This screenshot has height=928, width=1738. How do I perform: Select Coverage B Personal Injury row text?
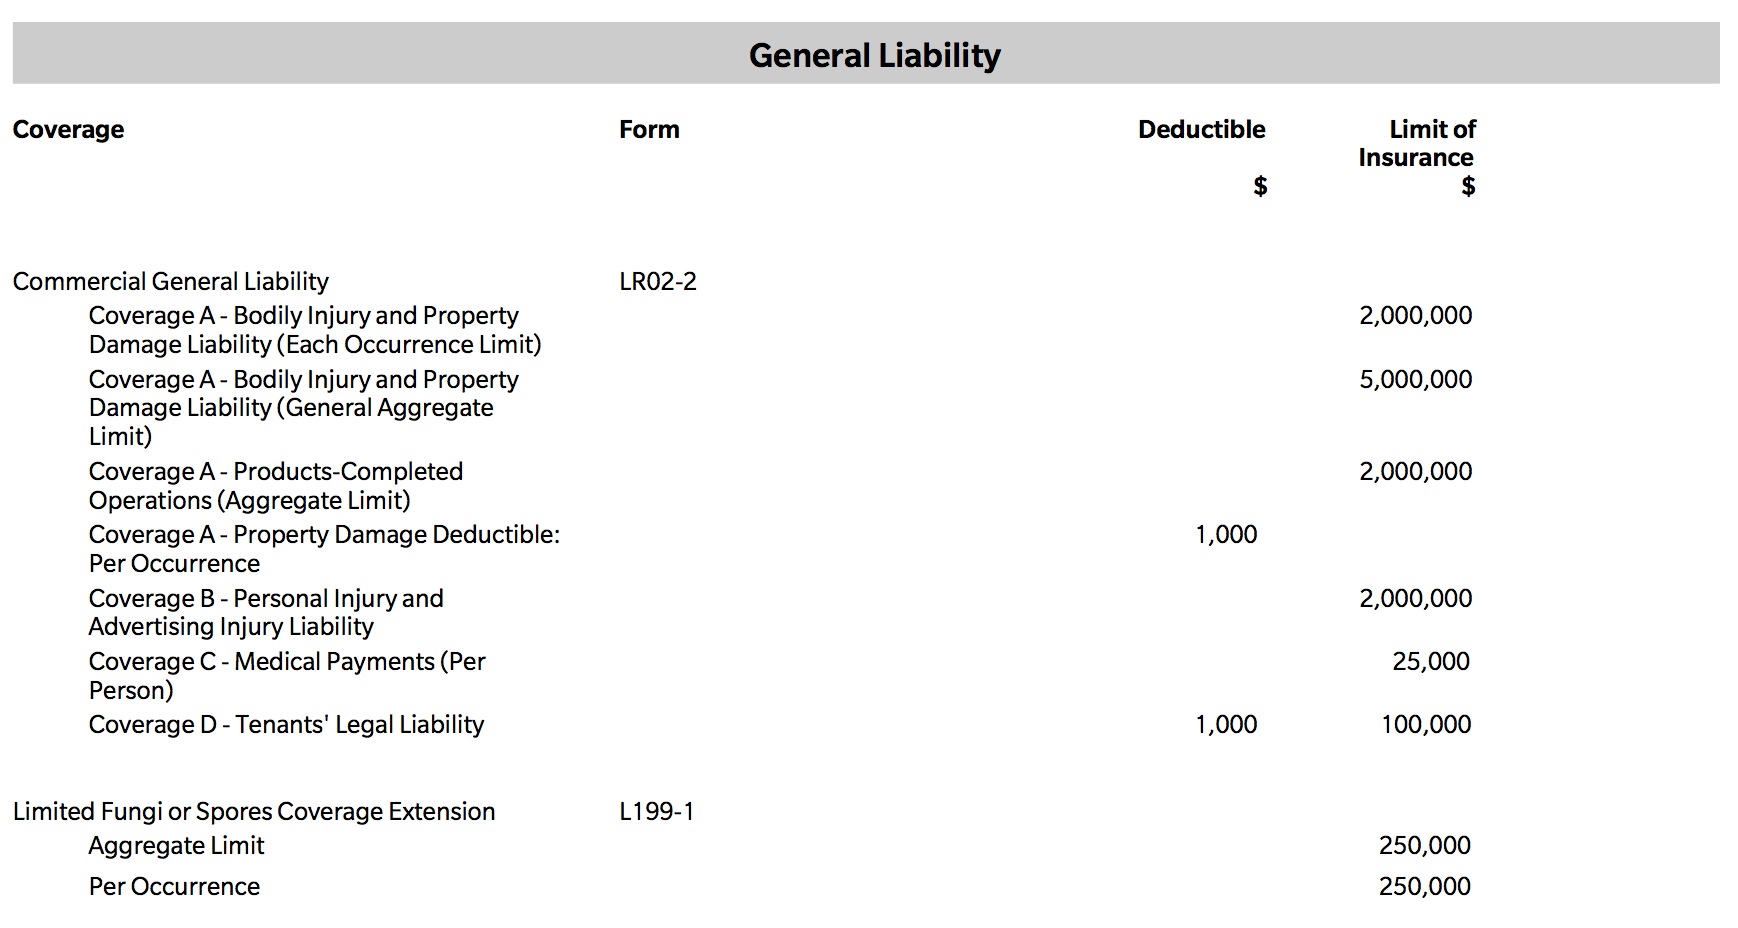point(265,612)
